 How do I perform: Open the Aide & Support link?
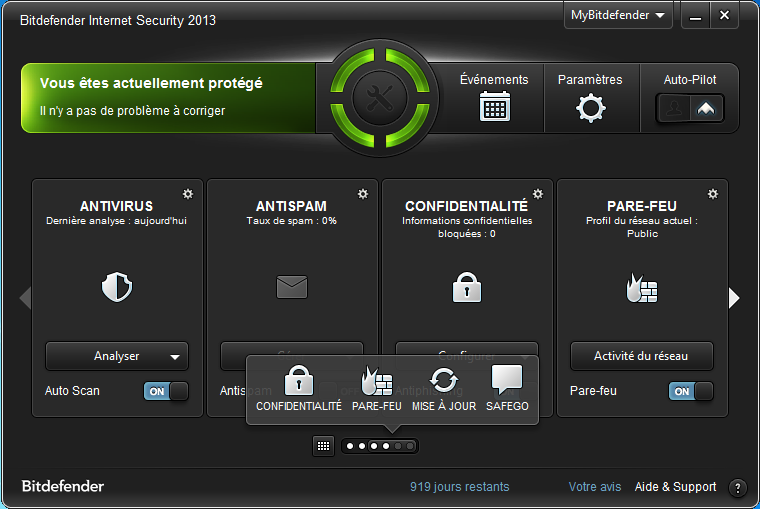tap(675, 487)
